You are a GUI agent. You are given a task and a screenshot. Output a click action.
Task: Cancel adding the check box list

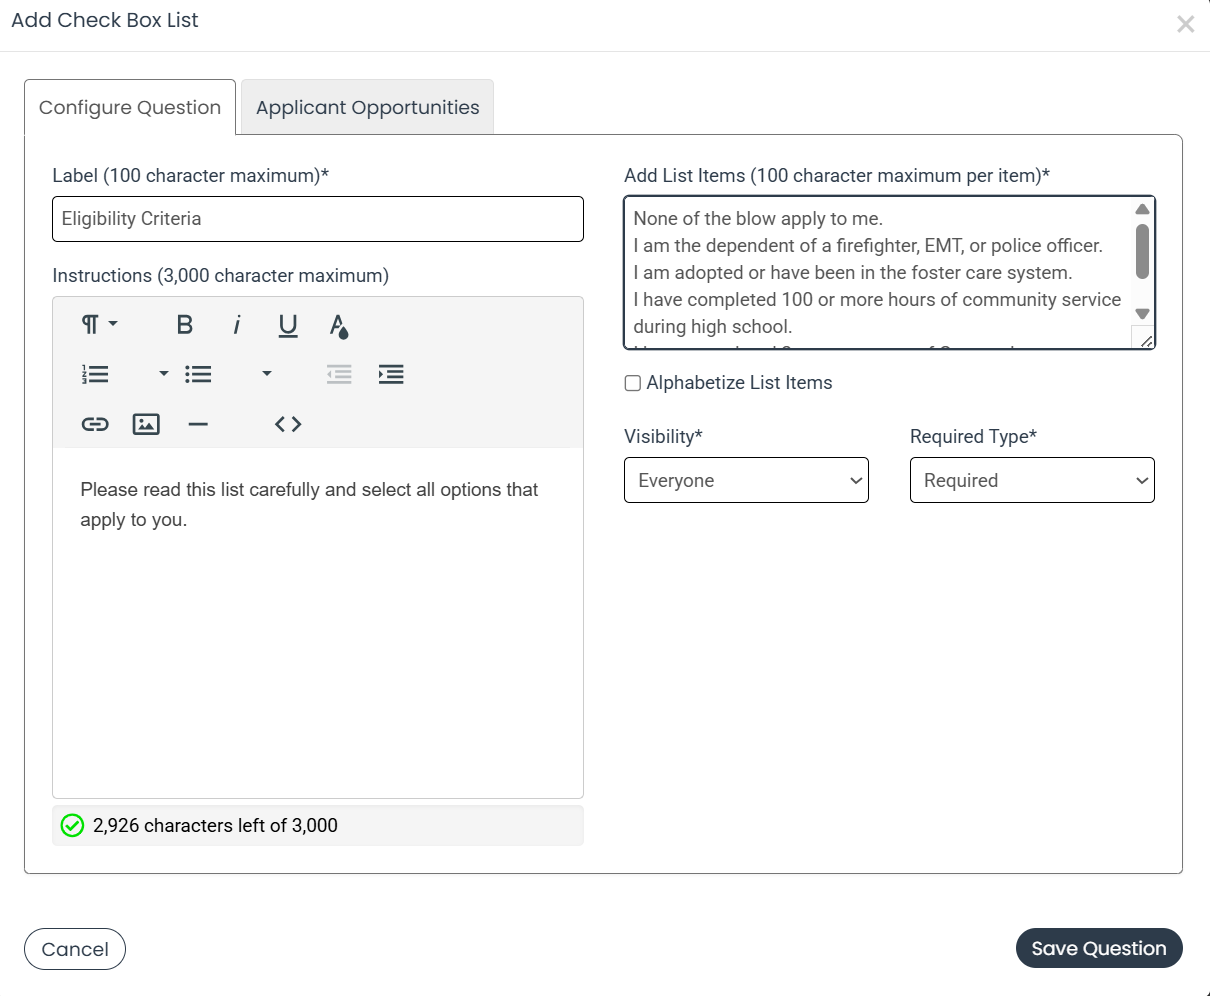(x=75, y=949)
